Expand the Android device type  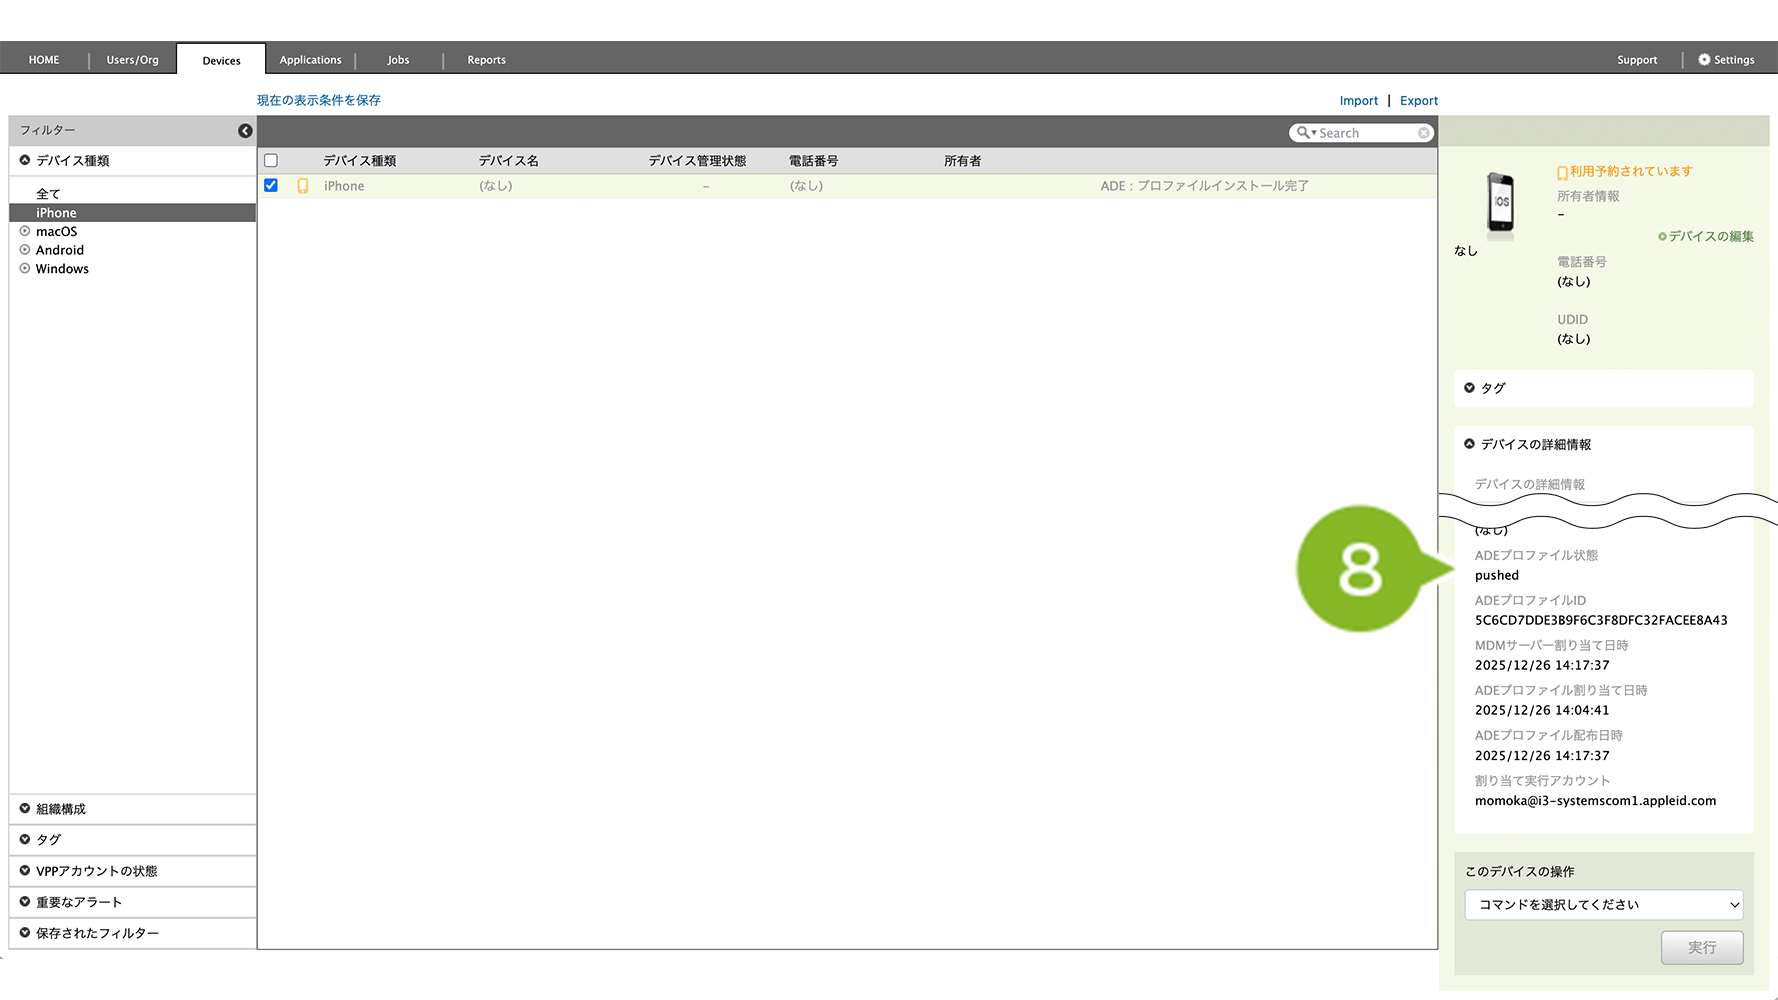pyautogui.click(x=25, y=250)
